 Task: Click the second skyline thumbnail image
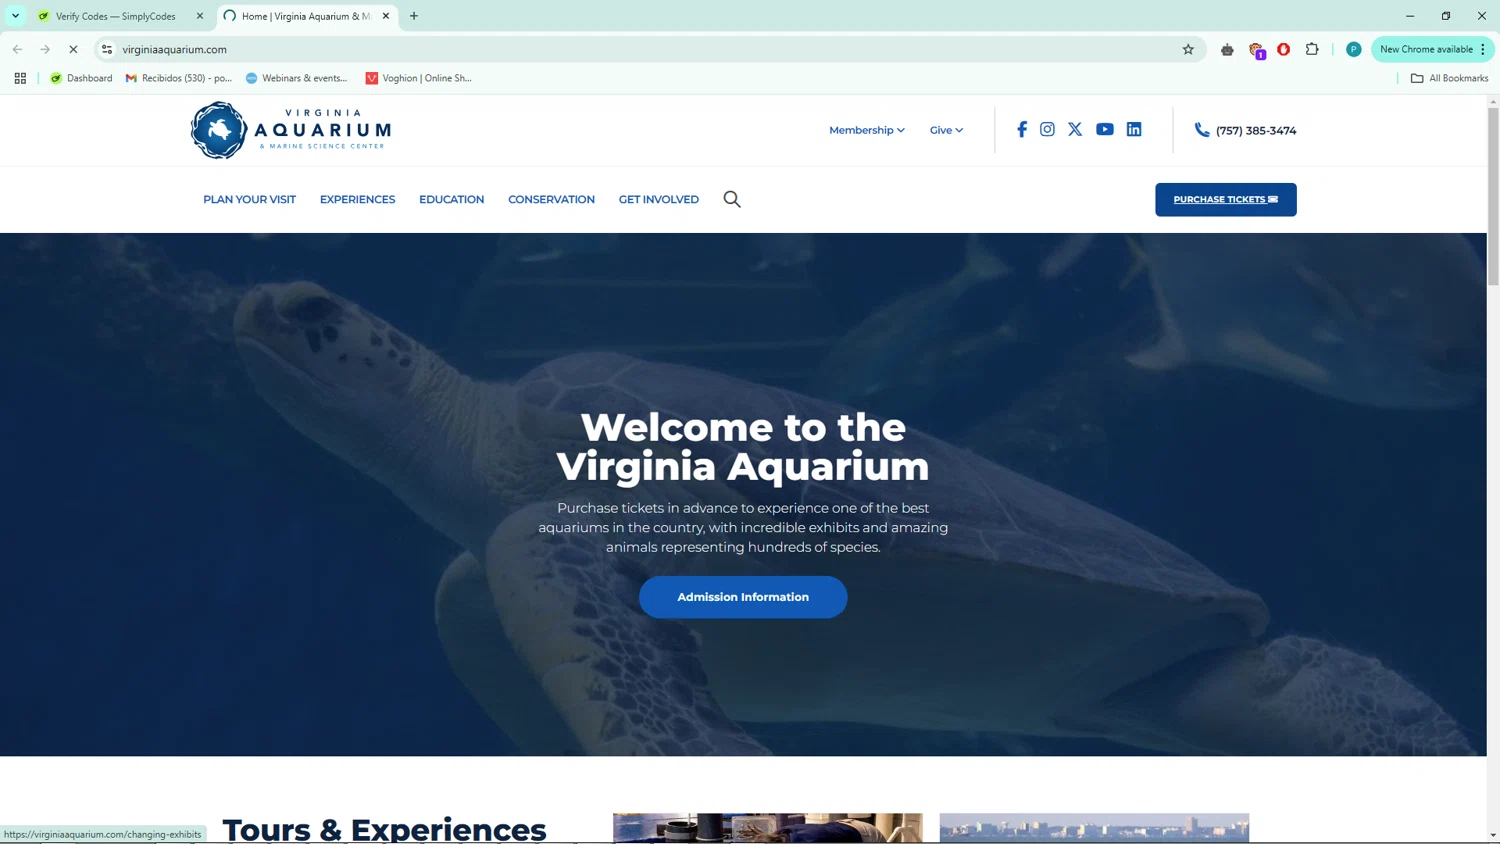[x=1094, y=828]
